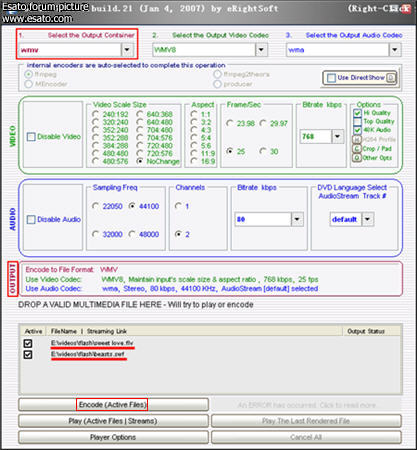Expand the Output Container dropdown
This screenshot has height=450, width=417.
pos(127,50)
